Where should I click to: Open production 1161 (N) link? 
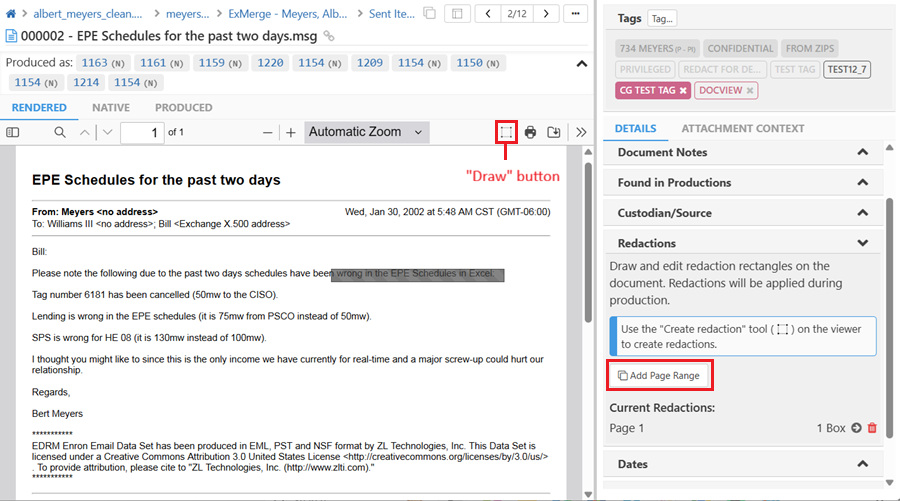point(162,63)
